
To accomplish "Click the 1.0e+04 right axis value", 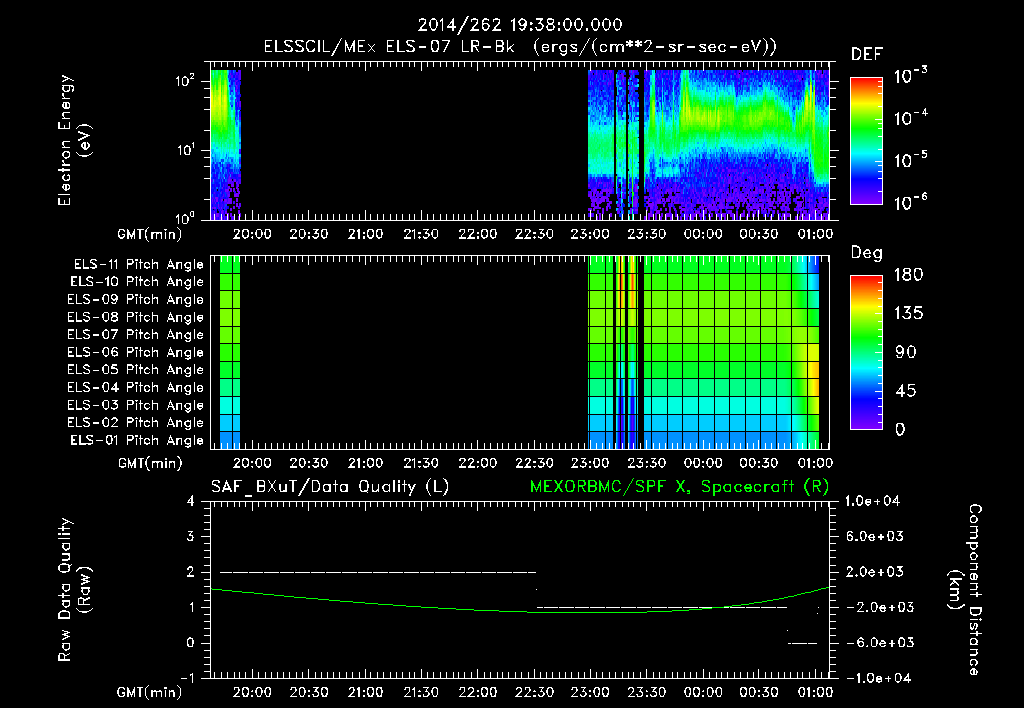I will [x=872, y=501].
